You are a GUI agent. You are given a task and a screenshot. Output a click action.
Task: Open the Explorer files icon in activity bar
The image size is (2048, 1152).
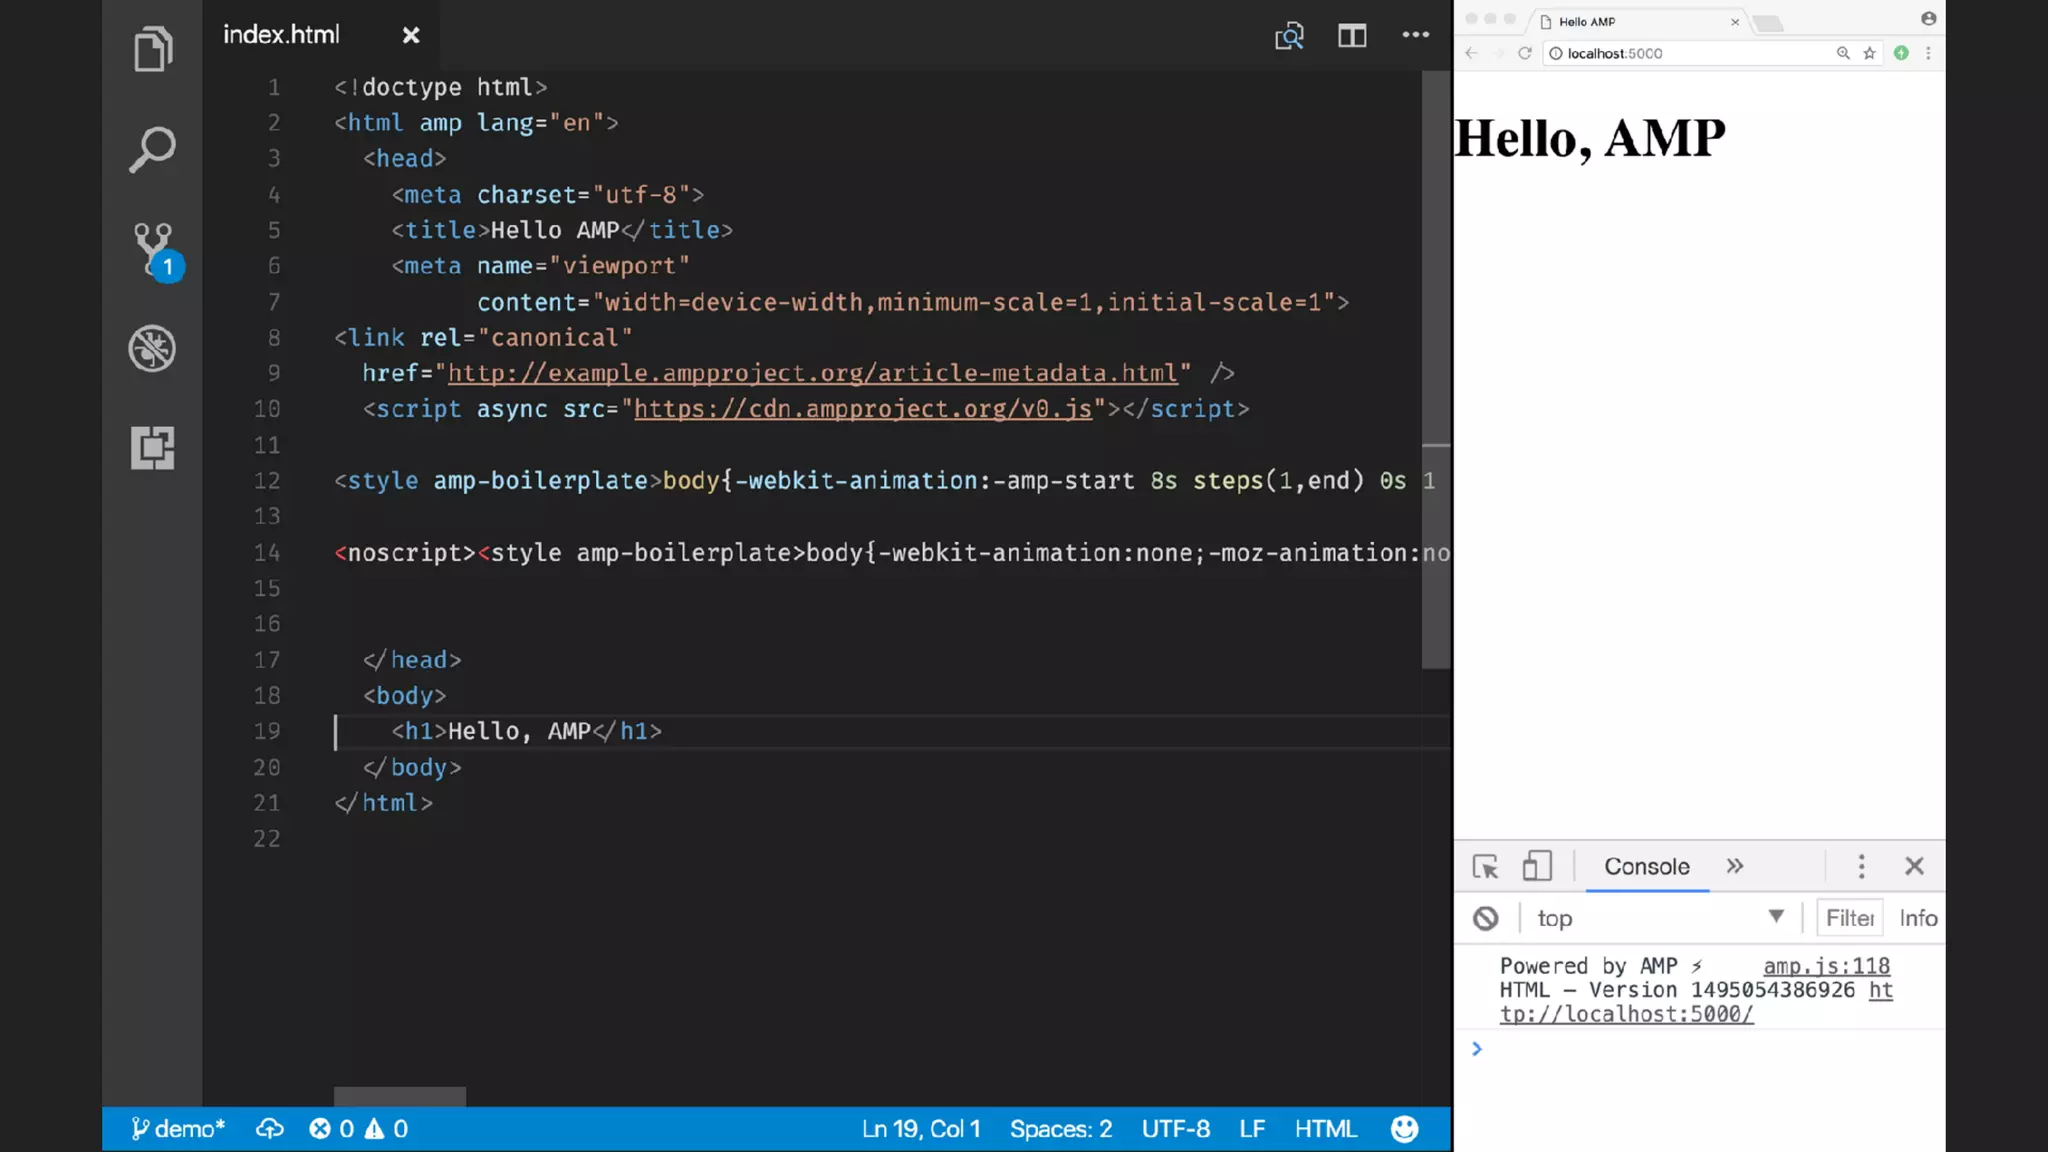click(x=153, y=50)
